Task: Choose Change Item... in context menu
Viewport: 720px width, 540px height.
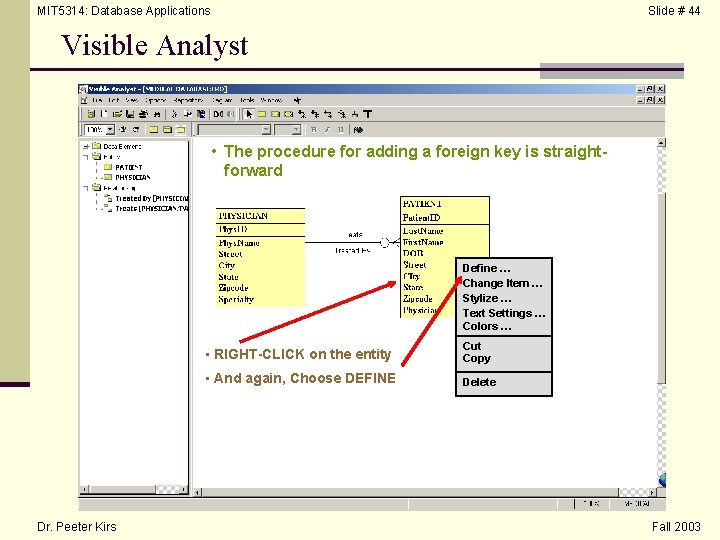Action: coord(502,283)
